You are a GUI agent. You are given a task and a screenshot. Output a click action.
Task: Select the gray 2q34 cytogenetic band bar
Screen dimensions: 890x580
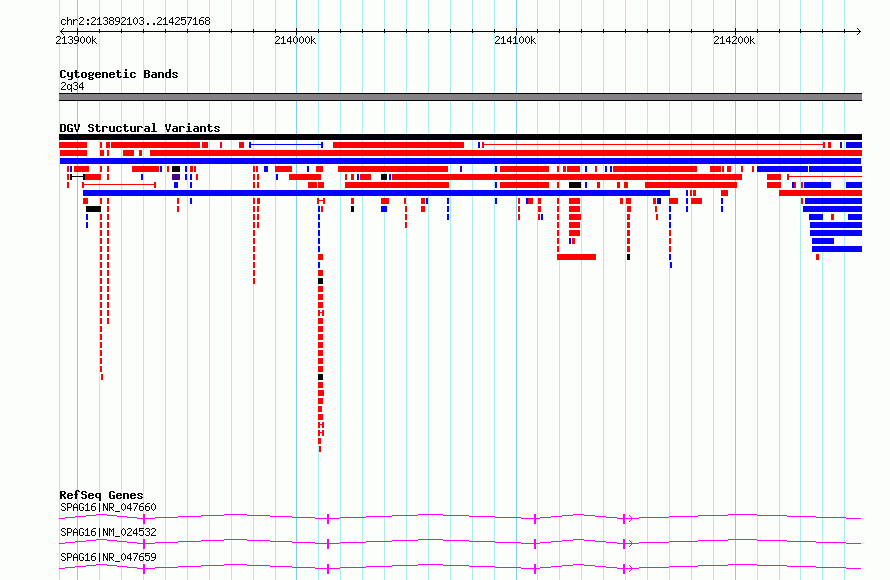pos(460,97)
